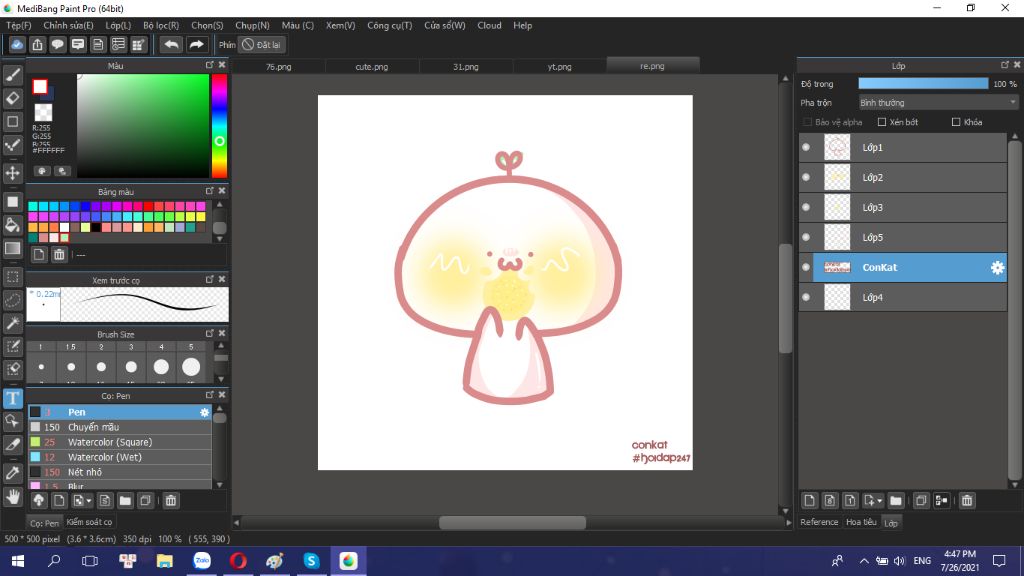Toggle visibility of Lớp5 layer

[x=806, y=237]
